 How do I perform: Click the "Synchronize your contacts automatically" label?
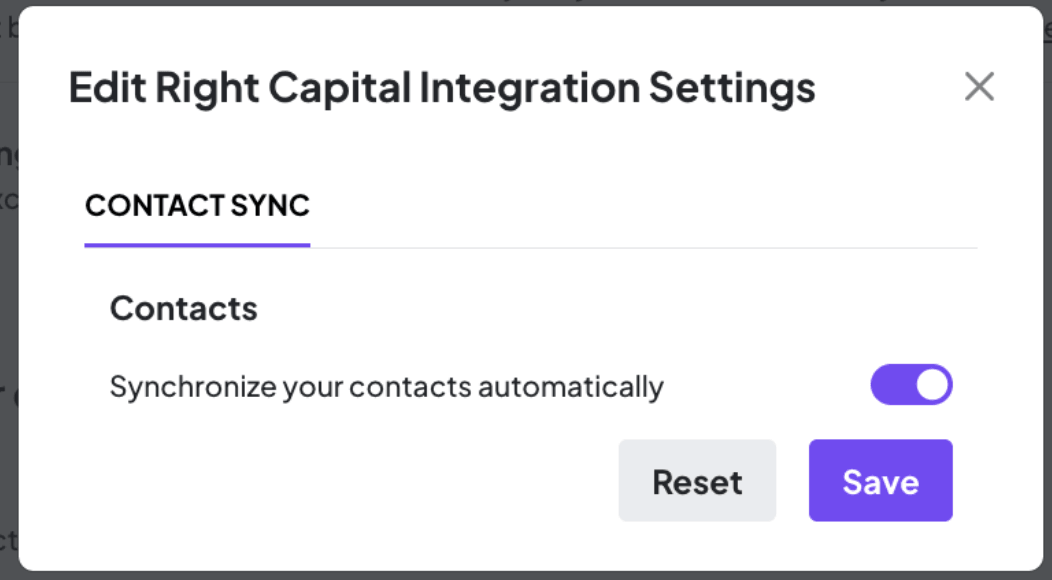pos(386,386)
